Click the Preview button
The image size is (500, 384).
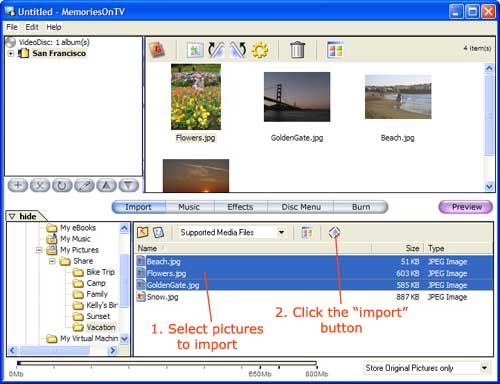click(x=466, y=207)
